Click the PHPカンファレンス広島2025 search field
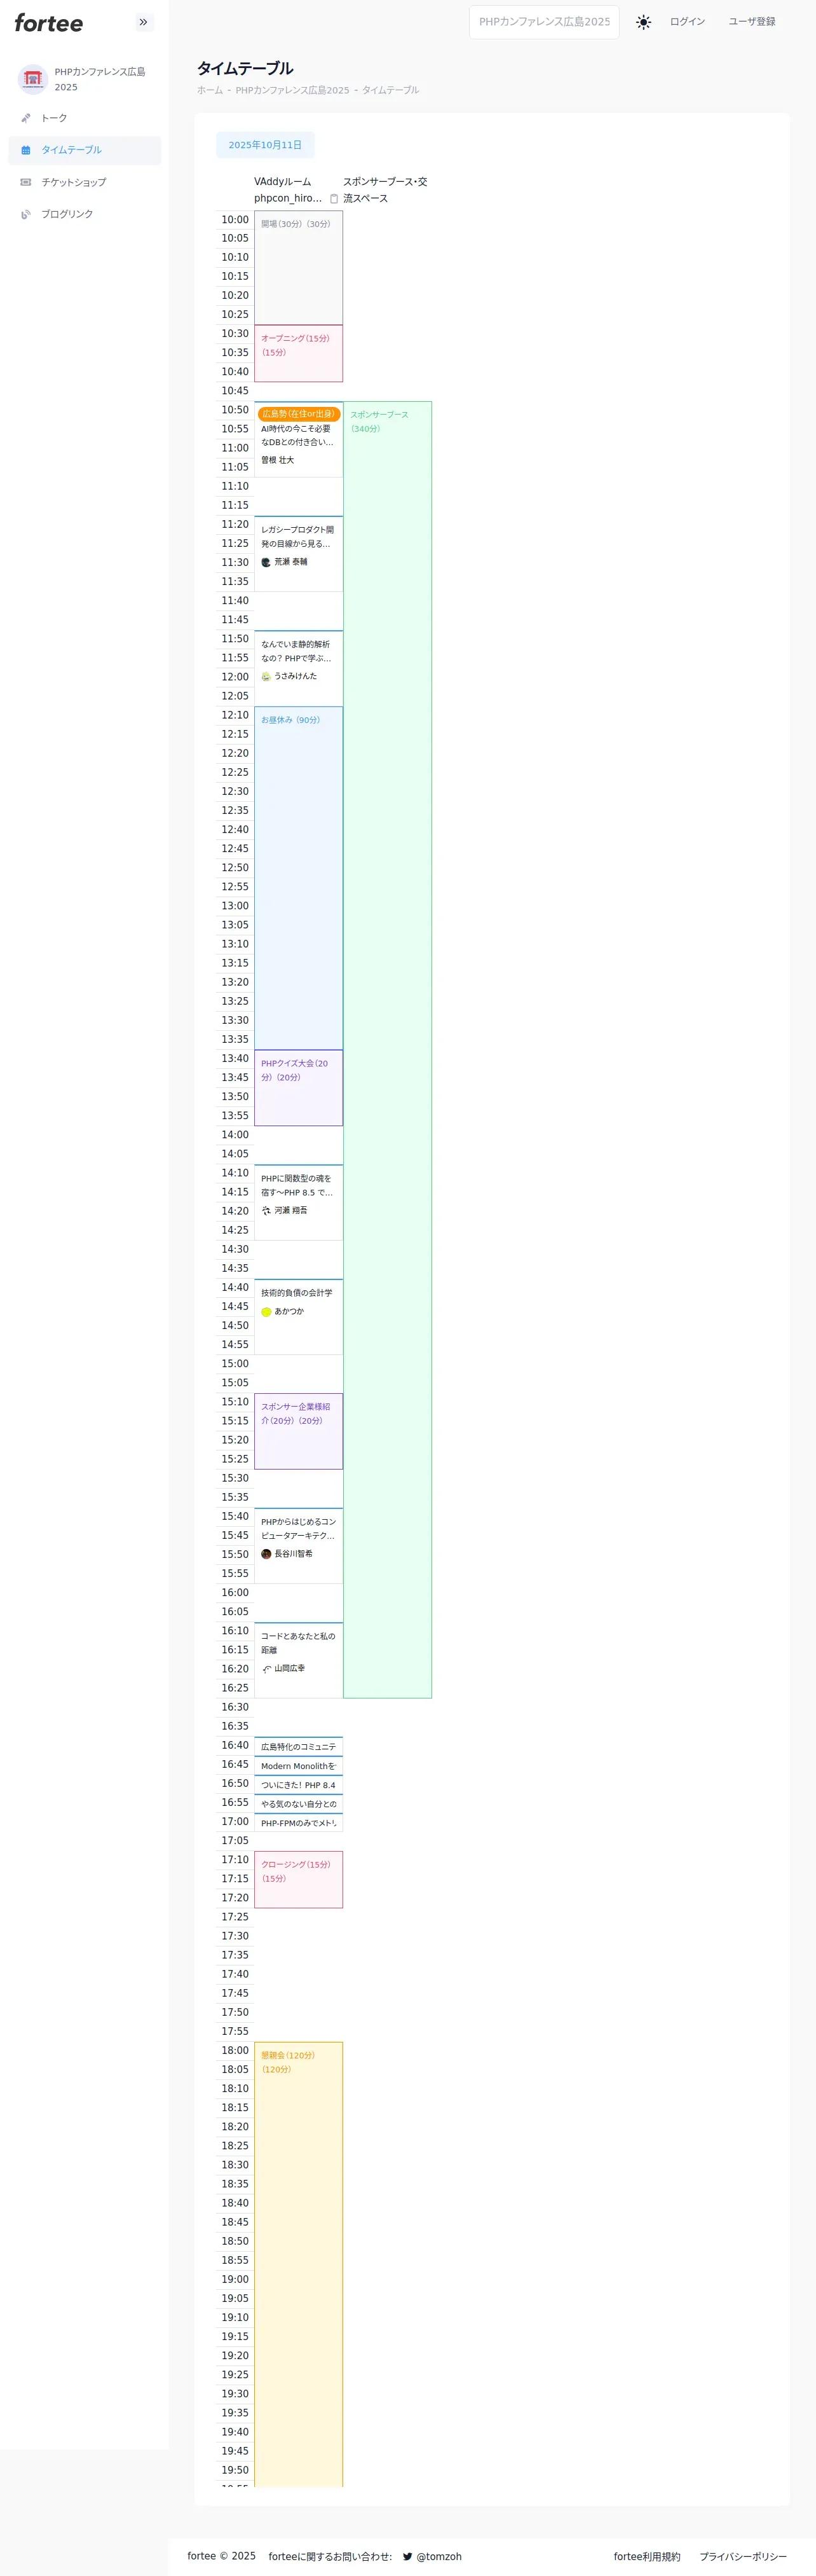Screen dimensions: 816x2576 click(544, 22)
